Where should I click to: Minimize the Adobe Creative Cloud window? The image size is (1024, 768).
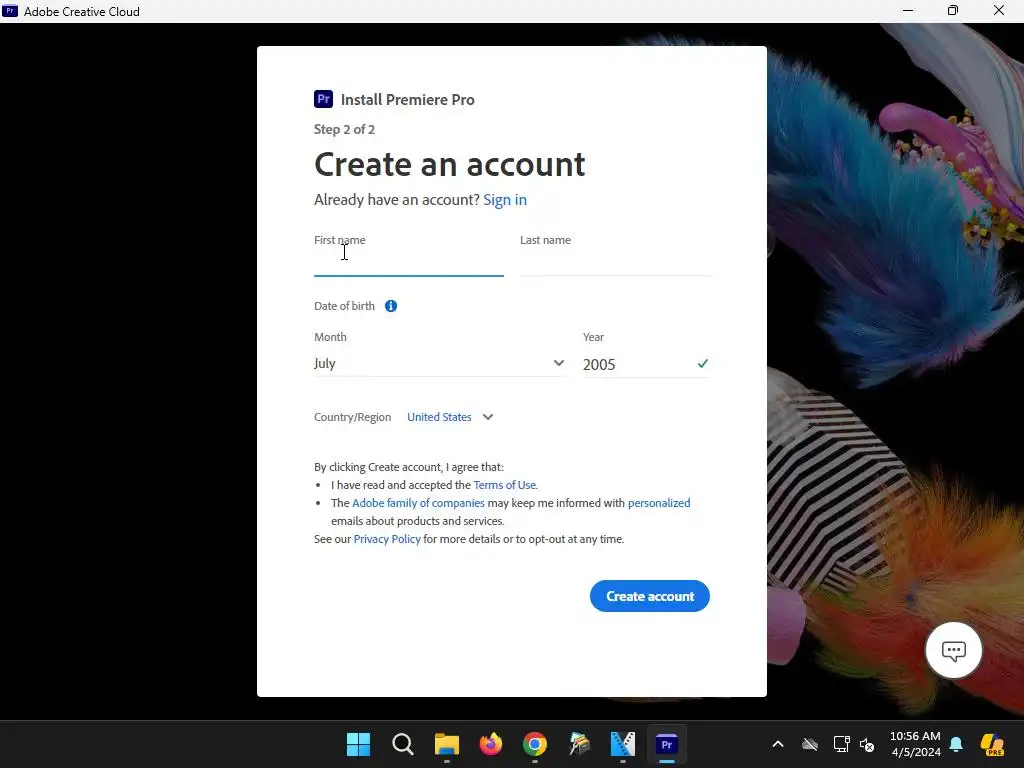pos(908,10)
